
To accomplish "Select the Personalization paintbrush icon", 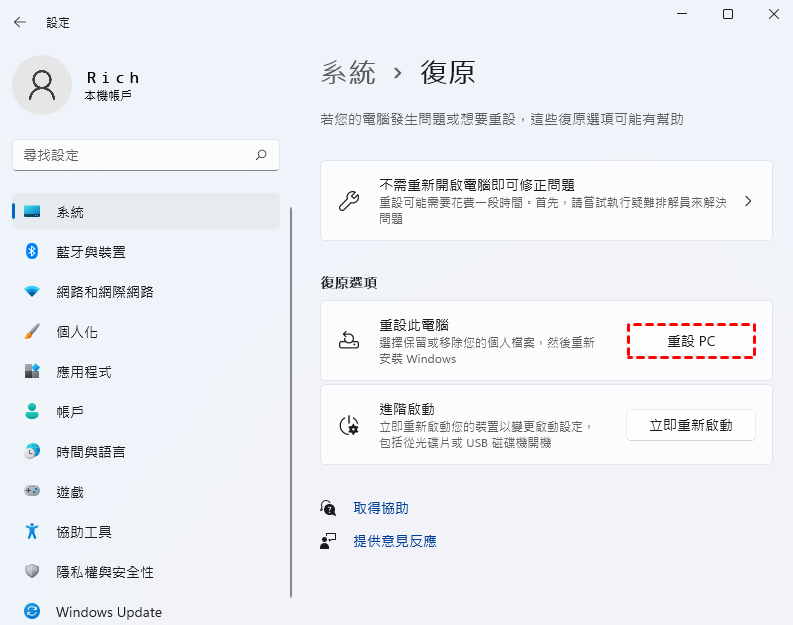I will coord(32,332).
